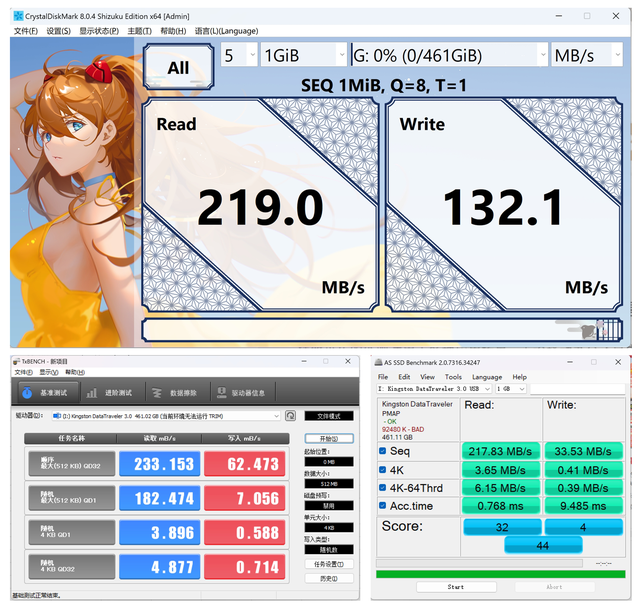Click the 512 MB data size field
This screenshot has width=640, height=608.
coord(329,484)
